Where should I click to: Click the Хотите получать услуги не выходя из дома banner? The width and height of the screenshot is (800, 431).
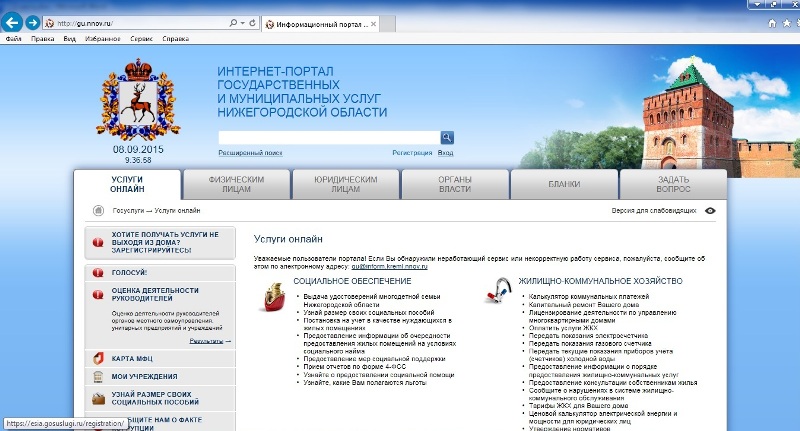click(x=160, y=243)
